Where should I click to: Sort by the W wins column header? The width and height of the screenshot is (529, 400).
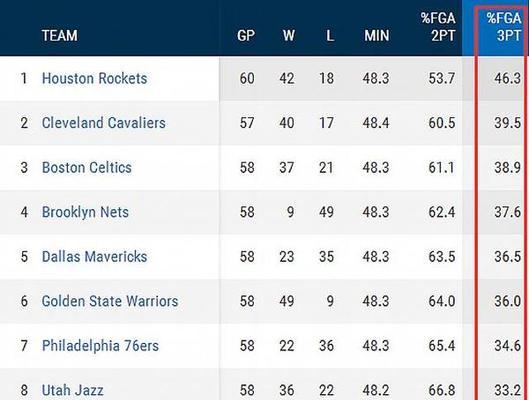click(x=288, y=35)
